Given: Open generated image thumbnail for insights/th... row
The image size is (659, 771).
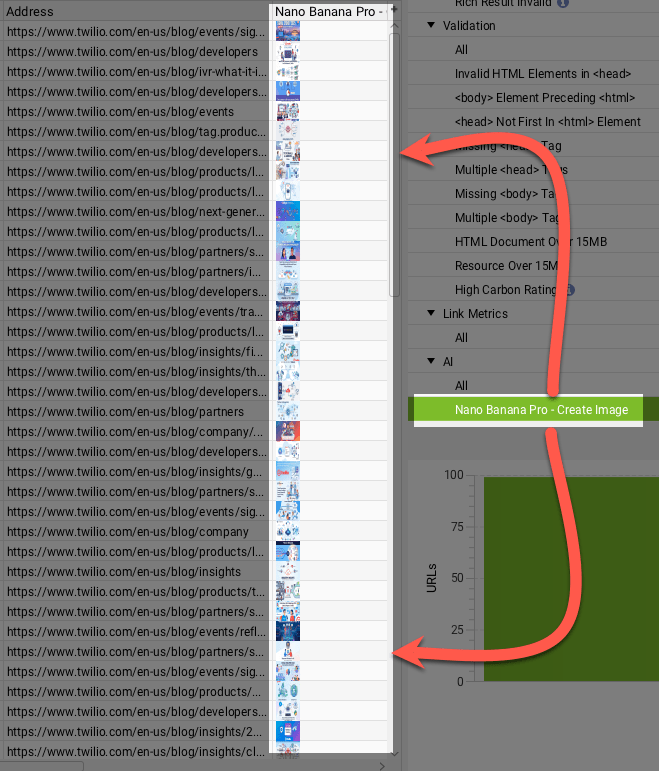Looking at the screenshot, I should pyautogui.click(x=288, y=372).
